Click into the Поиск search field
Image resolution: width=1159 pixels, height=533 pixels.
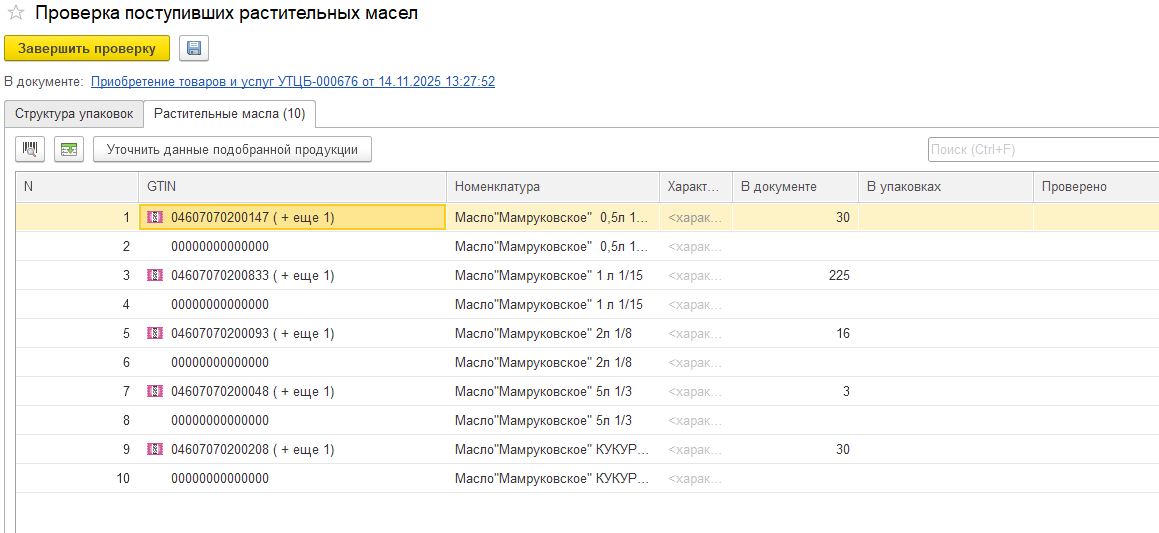pyautogui.click(x=1040, y=149)
